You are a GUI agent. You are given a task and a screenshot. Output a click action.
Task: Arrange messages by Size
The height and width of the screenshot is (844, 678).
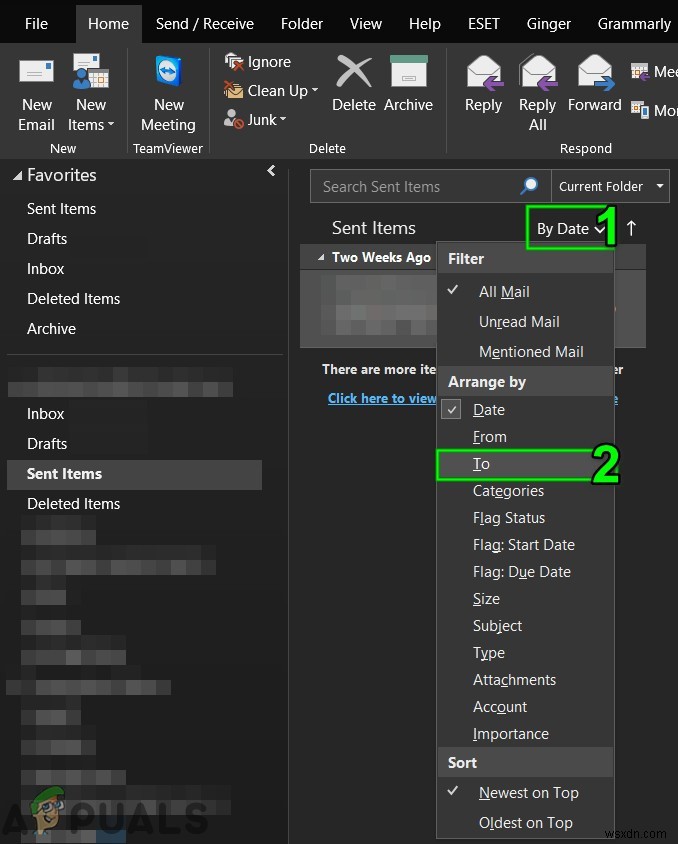525,599
